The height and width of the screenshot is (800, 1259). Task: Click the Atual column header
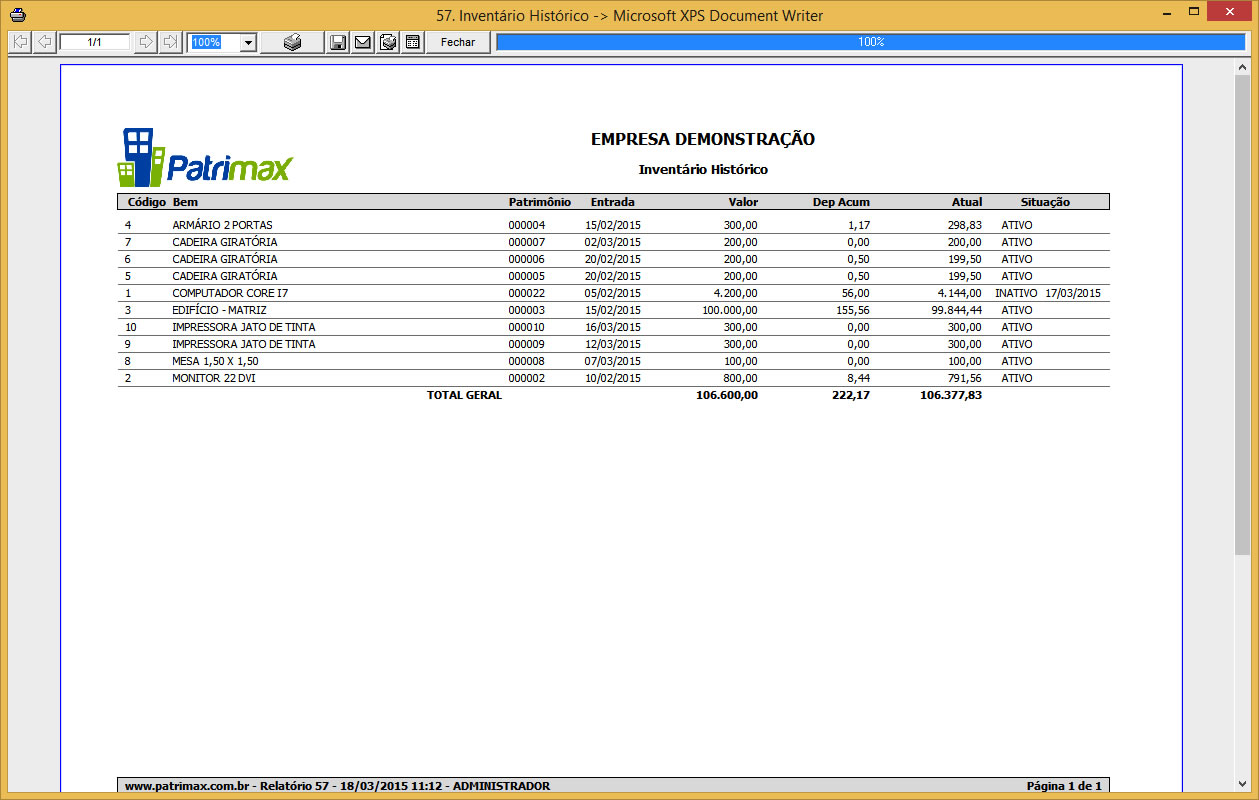[x=967, y=202]
